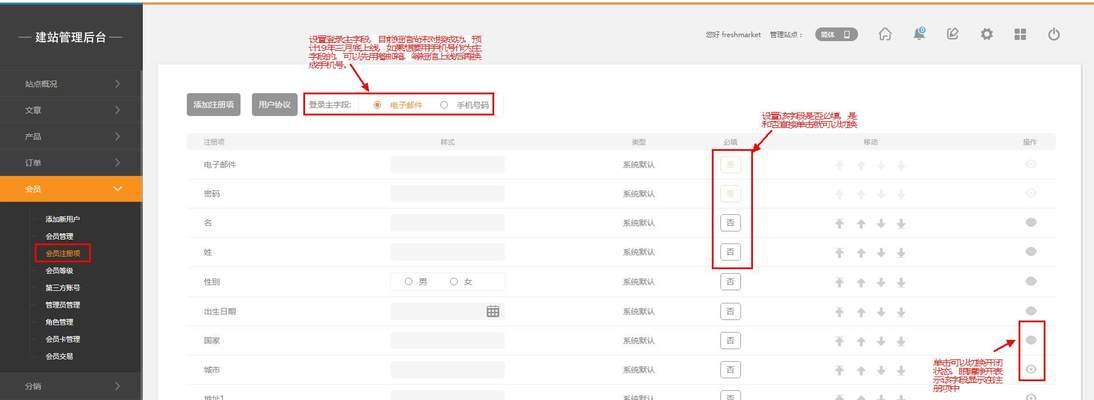
Task: Toggle visibility eye for the 国家 row
Action: tap(1031, 340)
